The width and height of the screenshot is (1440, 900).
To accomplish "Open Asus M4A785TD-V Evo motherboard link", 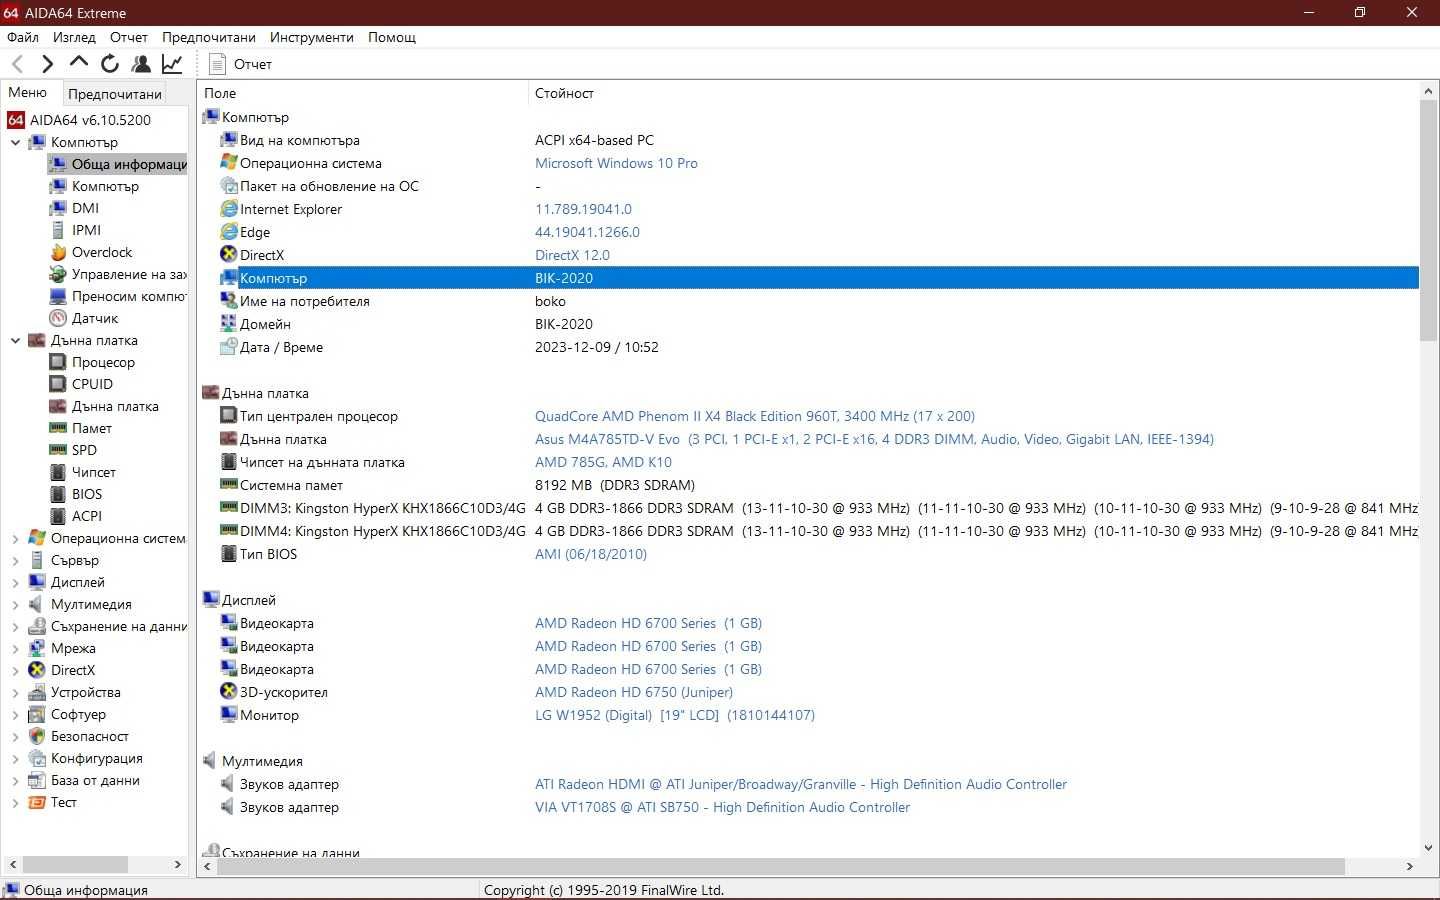I will click(x=874, y=439).
